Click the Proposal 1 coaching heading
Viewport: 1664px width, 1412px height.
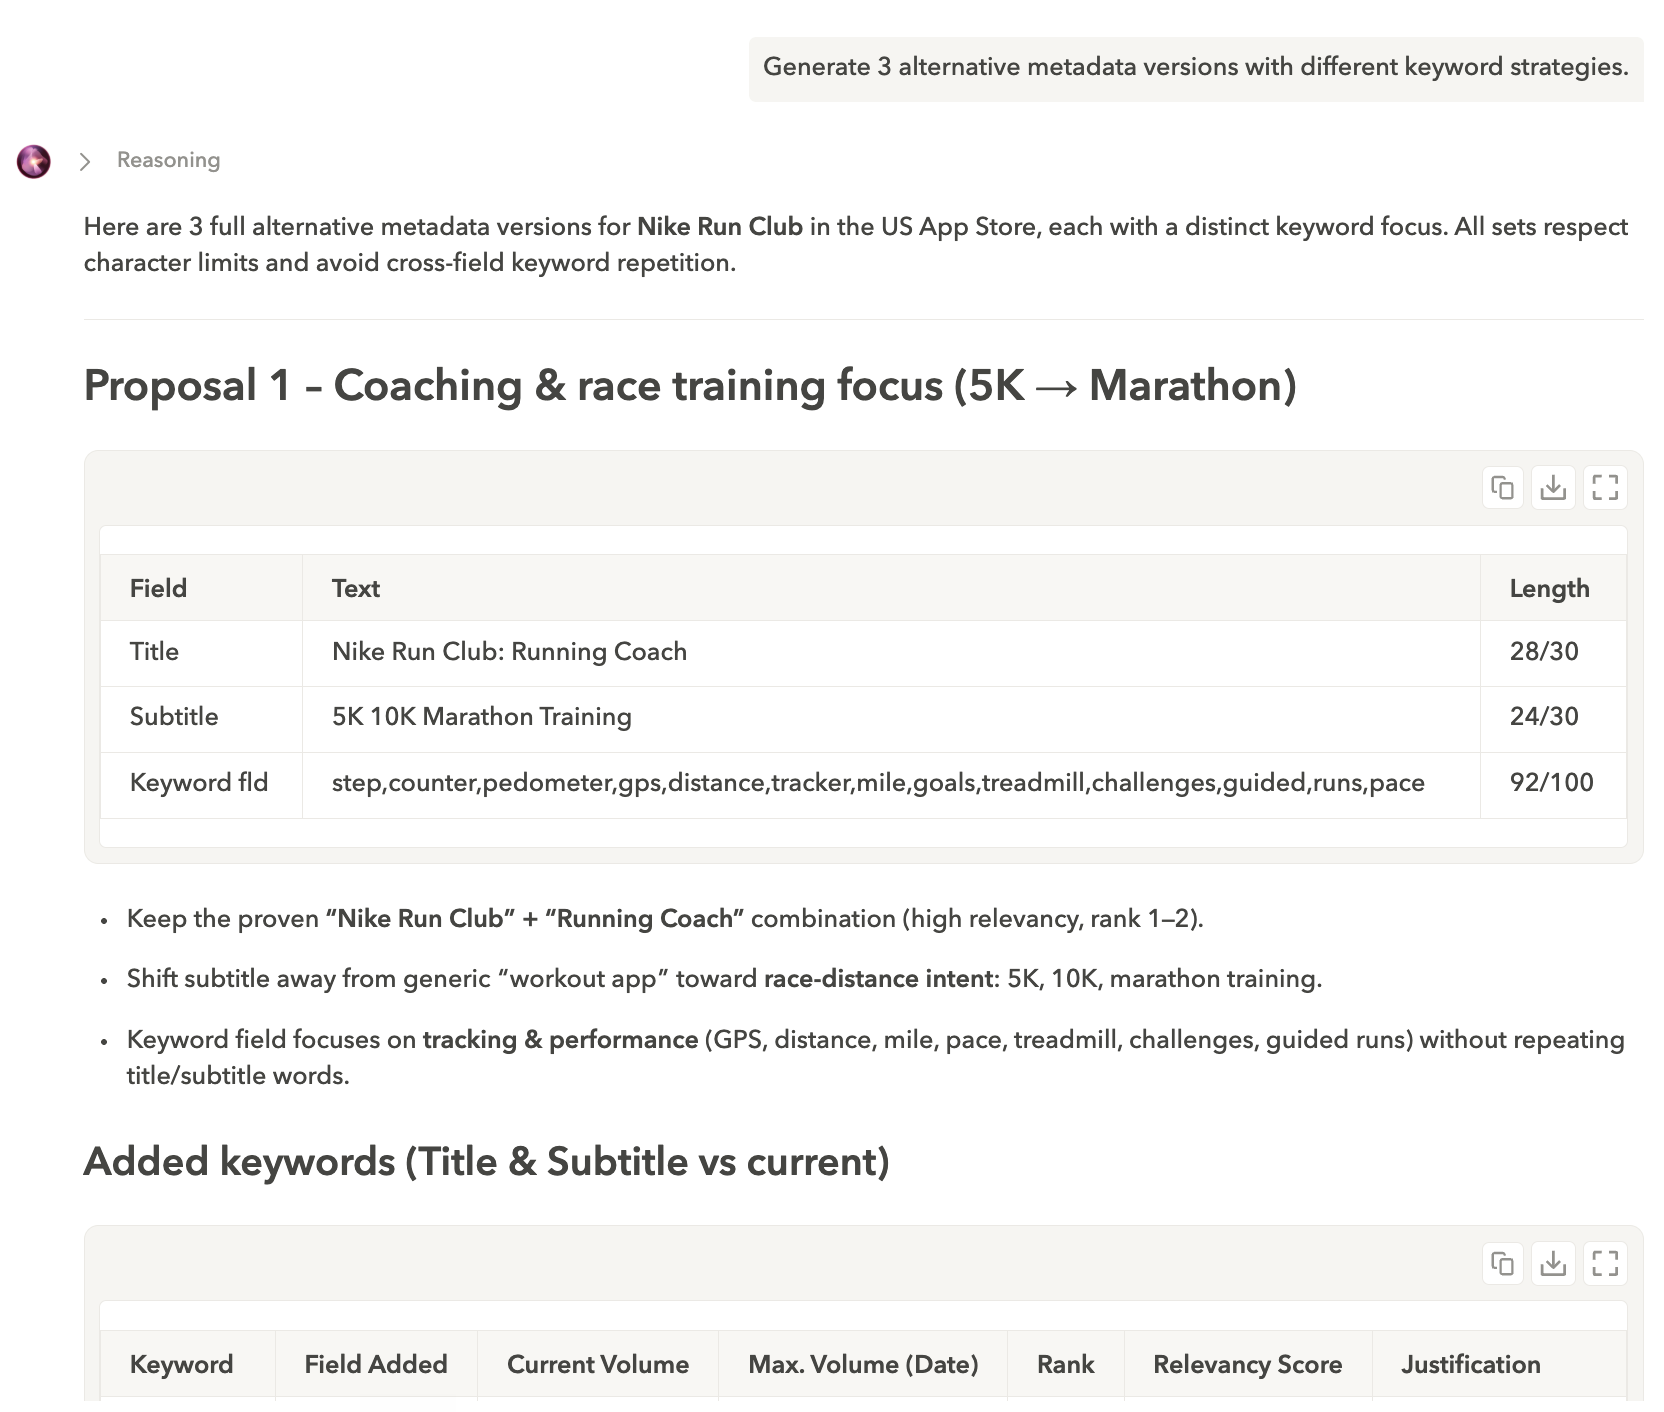(x=690, y=386)
